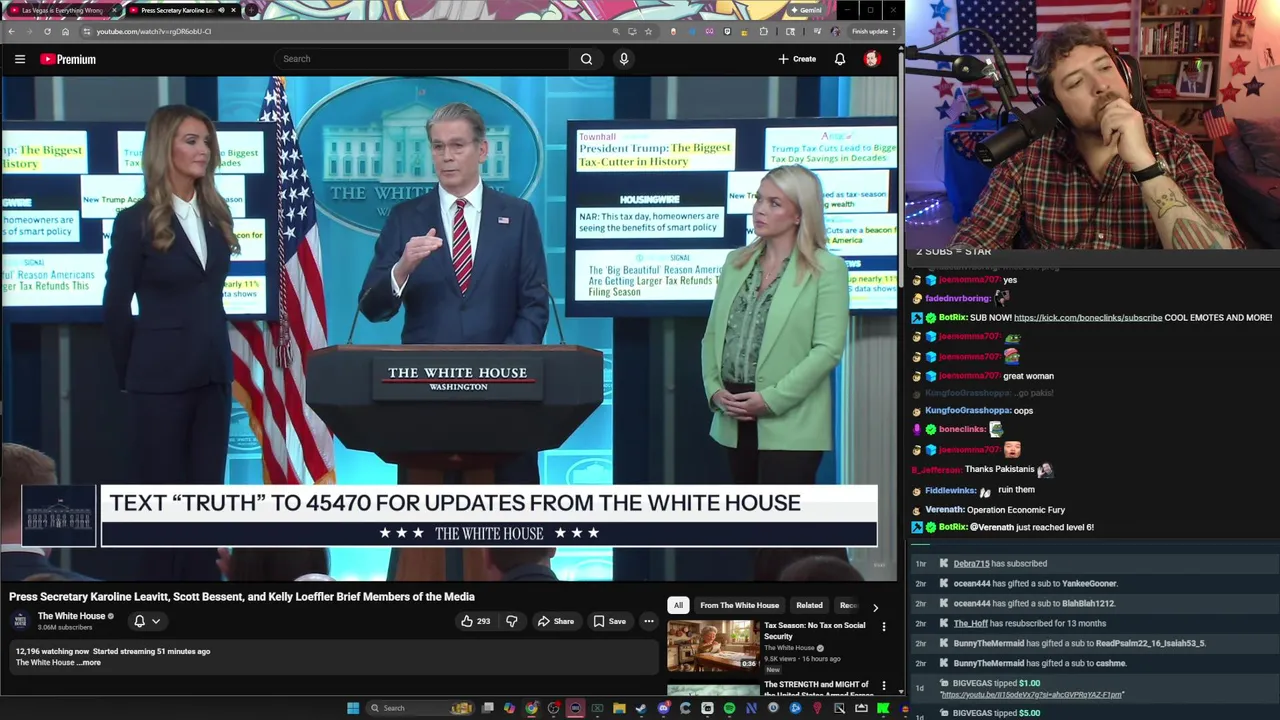1280x720 pixels.
Task: Open Microsoft Copilot taskbar icon
Action: 509,708
